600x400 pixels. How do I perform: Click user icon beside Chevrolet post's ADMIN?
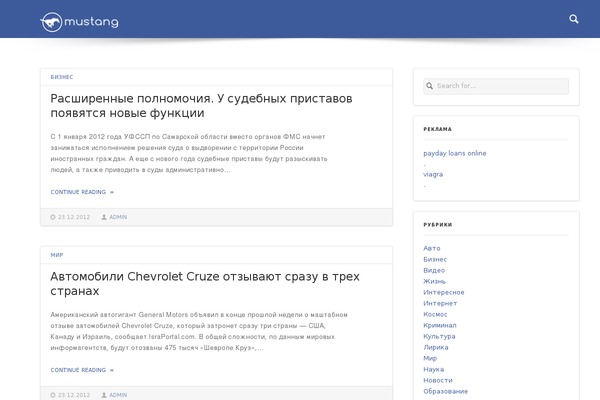coord(104,395)
